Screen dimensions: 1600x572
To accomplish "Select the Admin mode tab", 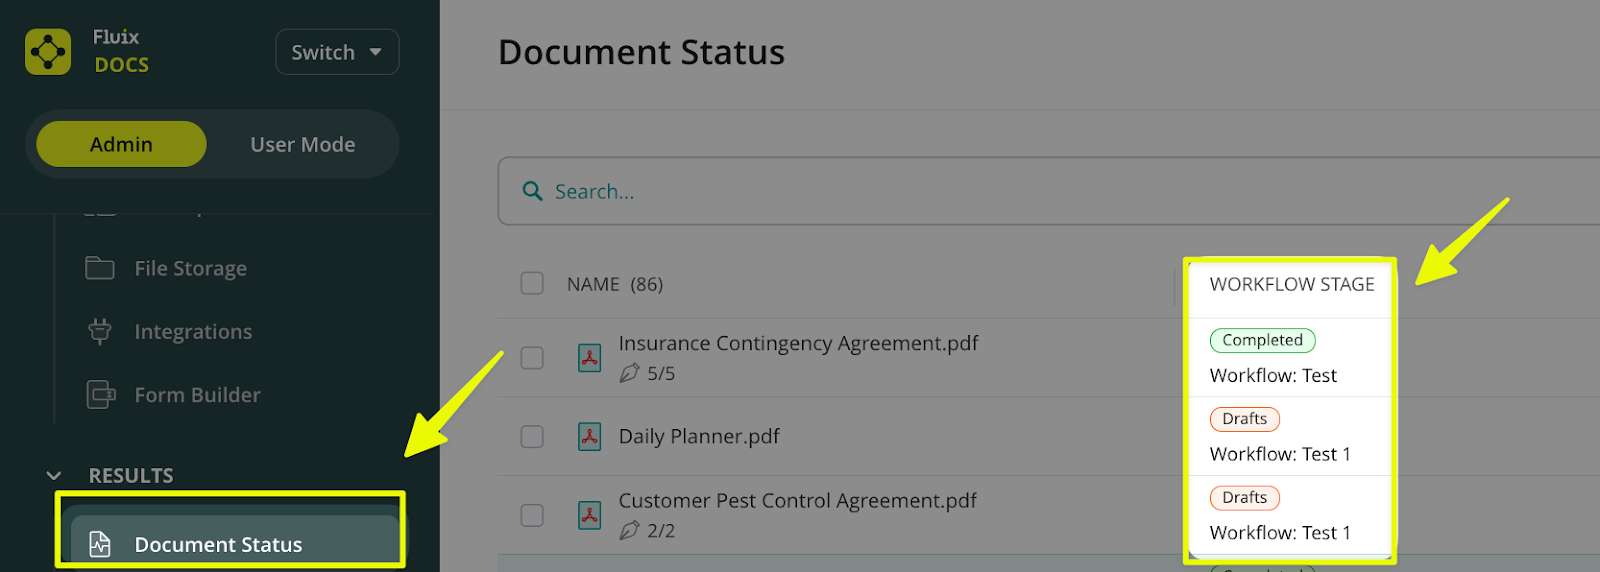I will click(121, 145).
